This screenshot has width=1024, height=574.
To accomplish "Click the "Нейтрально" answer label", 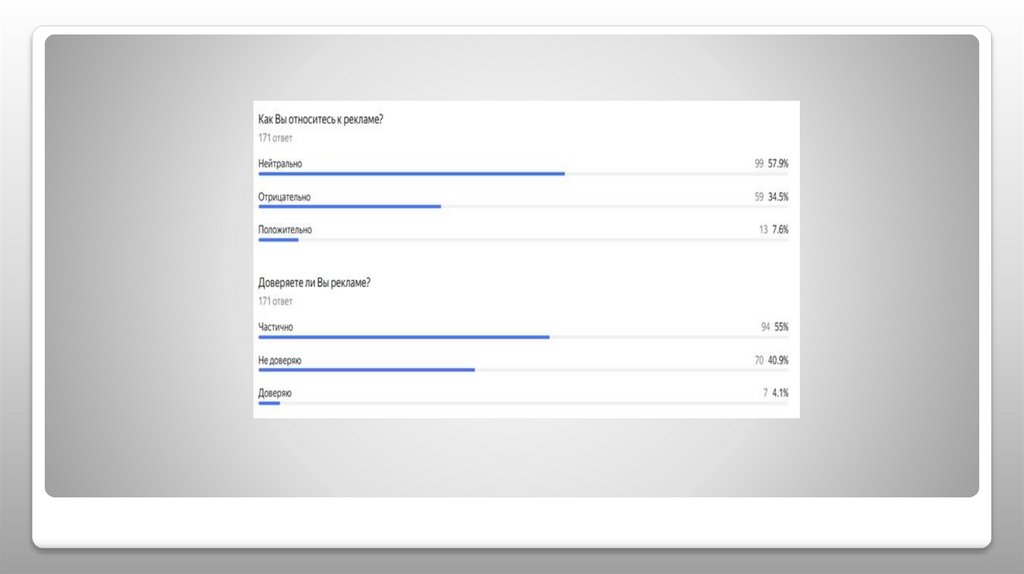I will pyautogui.click(x=280, y=163).
